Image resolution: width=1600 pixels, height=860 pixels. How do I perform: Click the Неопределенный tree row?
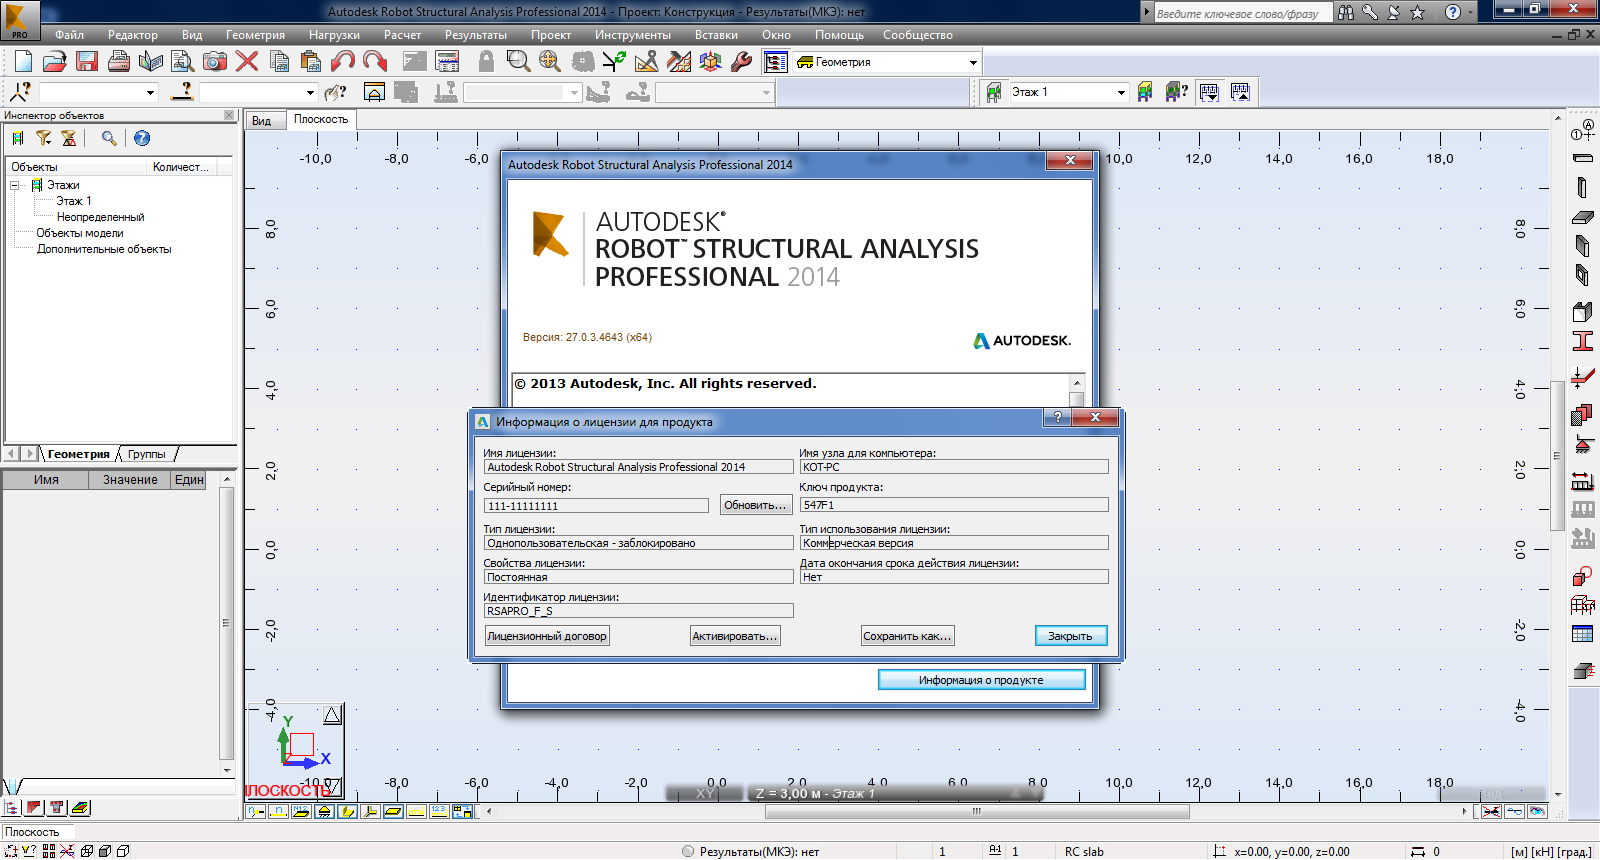pos(100,217)
